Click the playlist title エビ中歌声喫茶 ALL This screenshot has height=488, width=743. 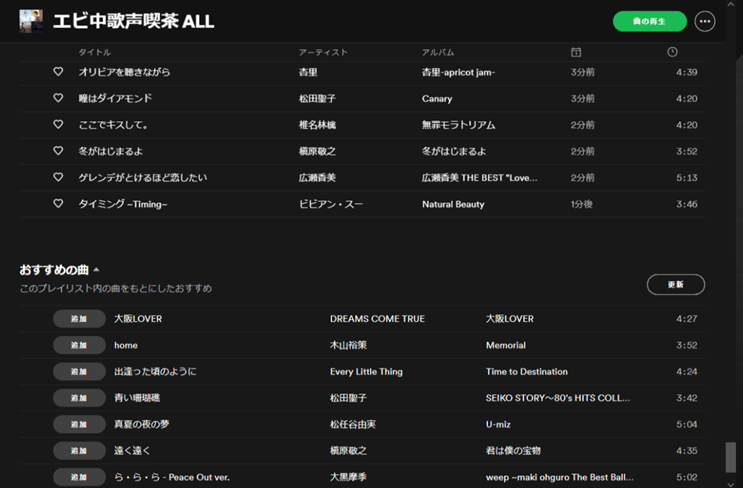click(x=134, y=21)
